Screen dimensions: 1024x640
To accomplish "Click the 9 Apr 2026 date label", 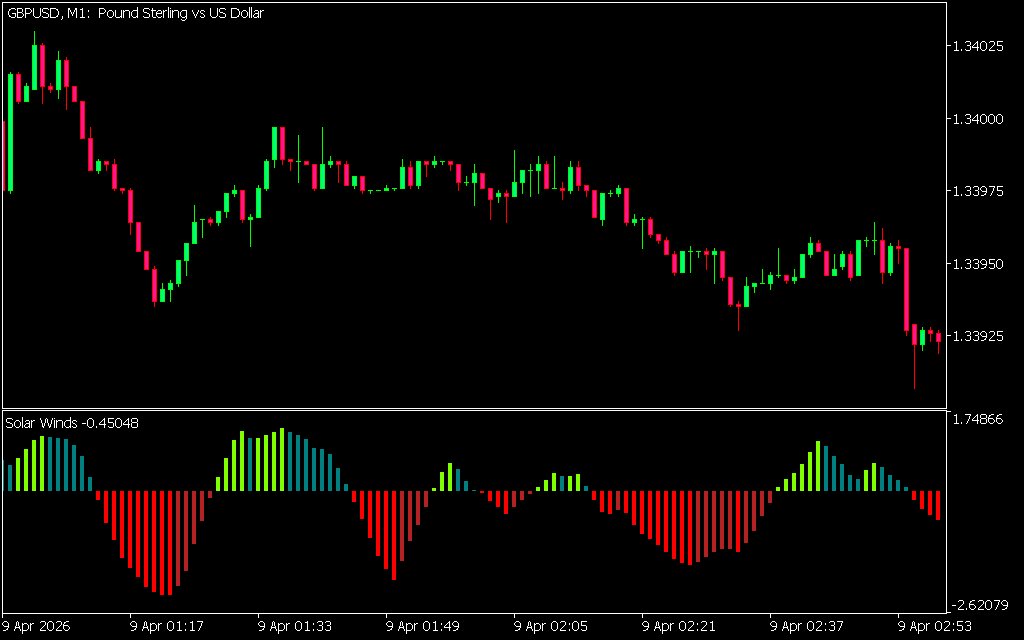I will point(36,626).
